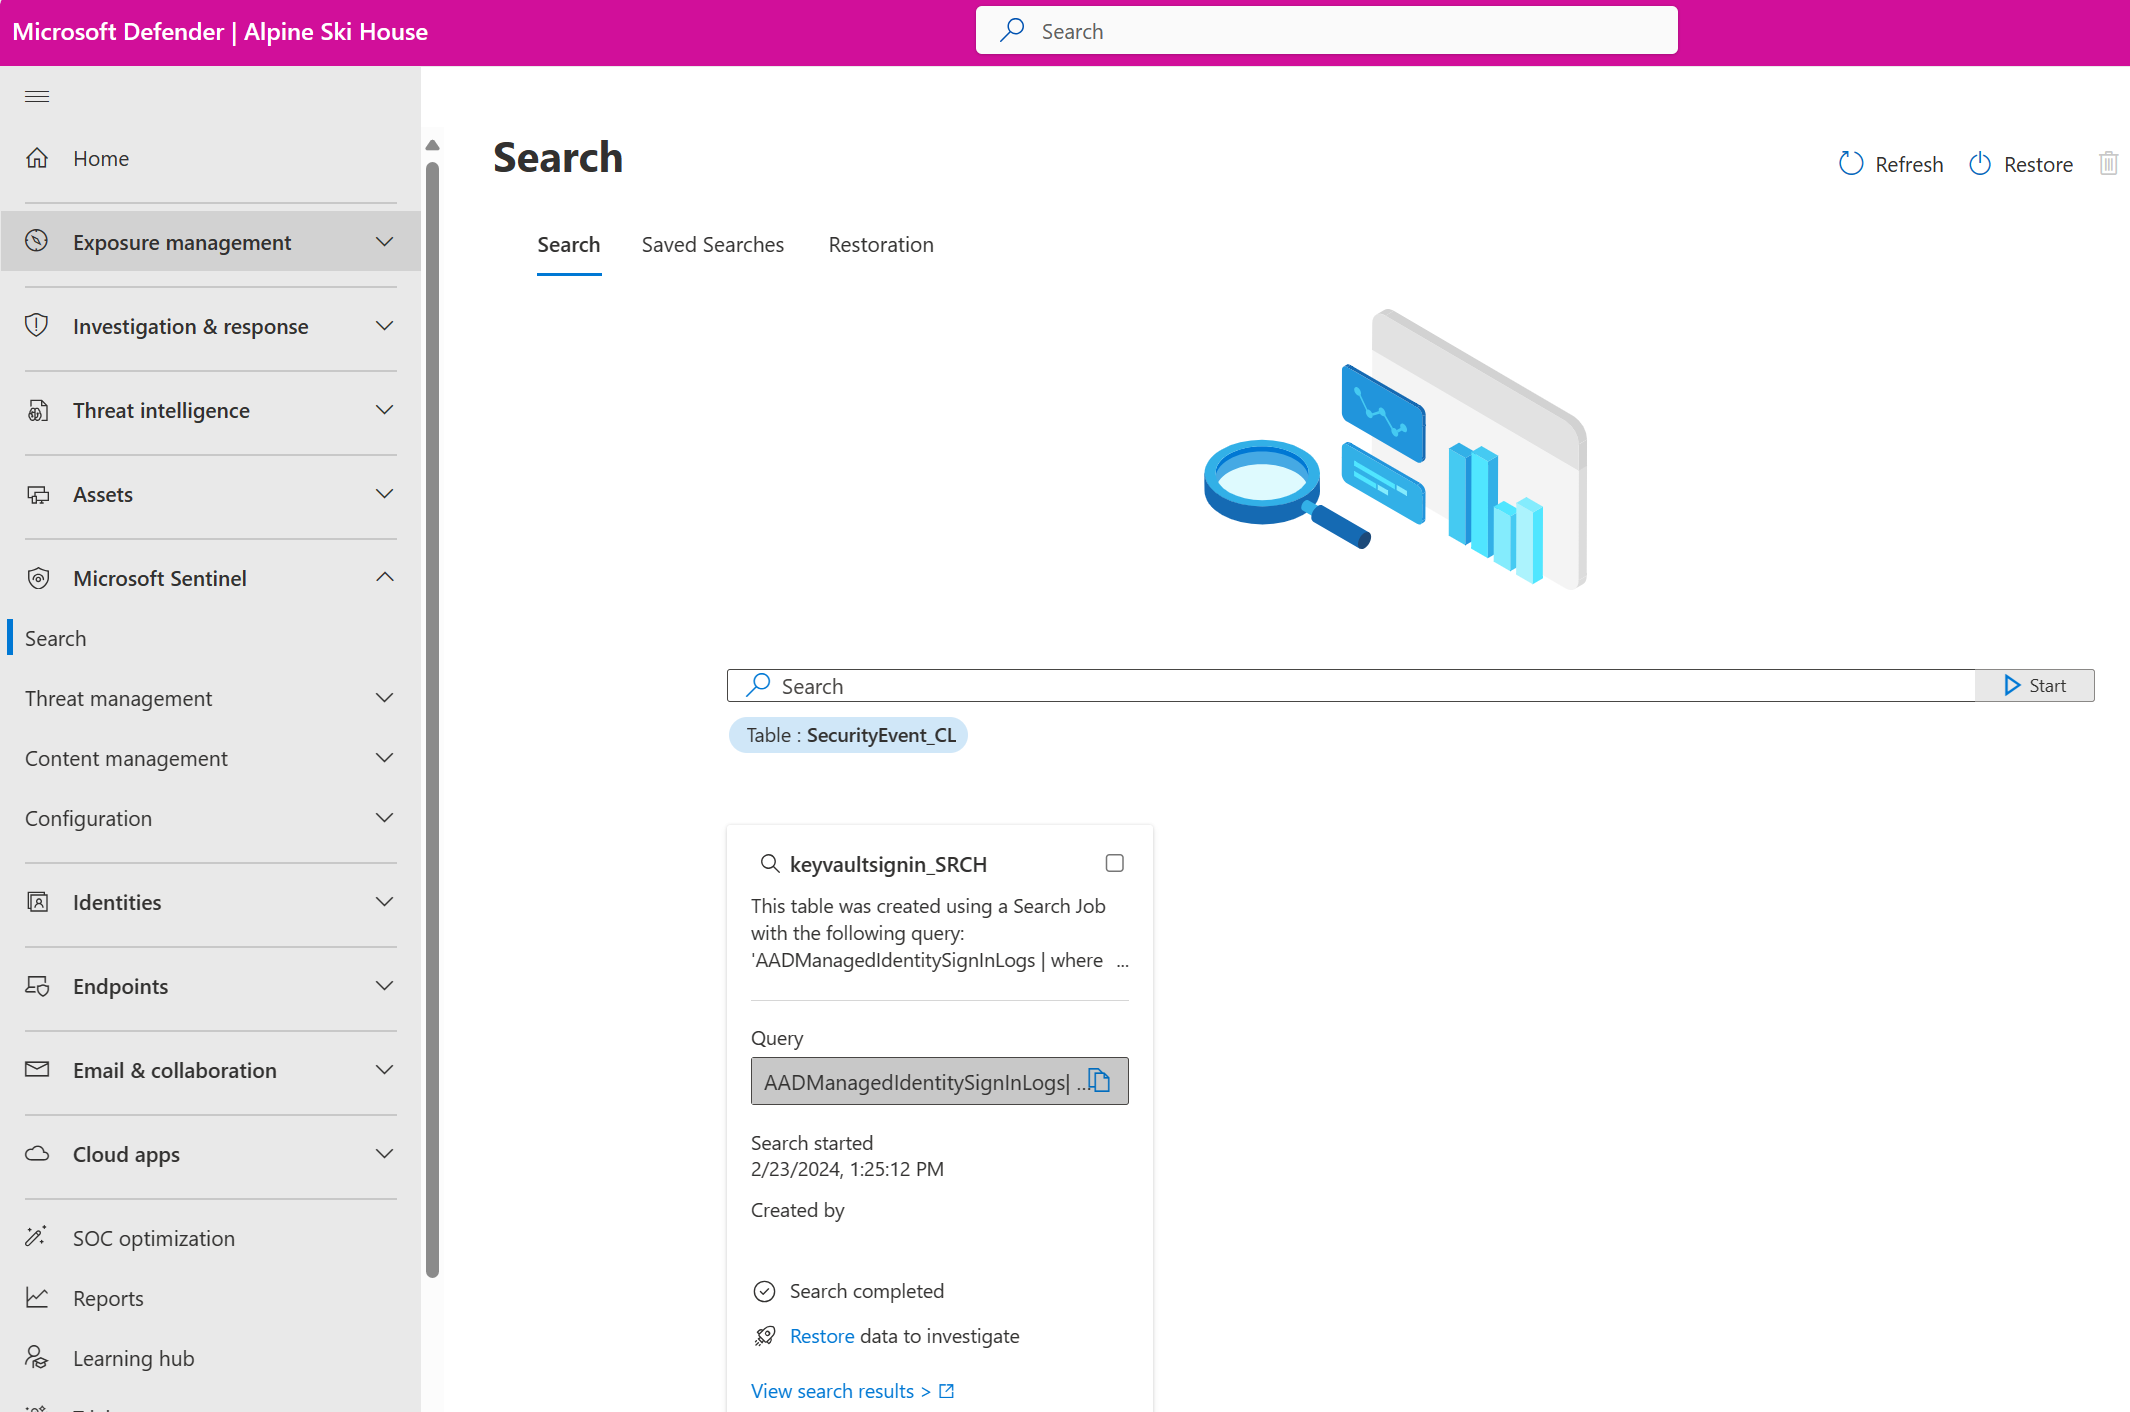2130x1412 pixels.
Task: Expand Exposure management section
Action: pyautogui.click(x=384, y=242)
